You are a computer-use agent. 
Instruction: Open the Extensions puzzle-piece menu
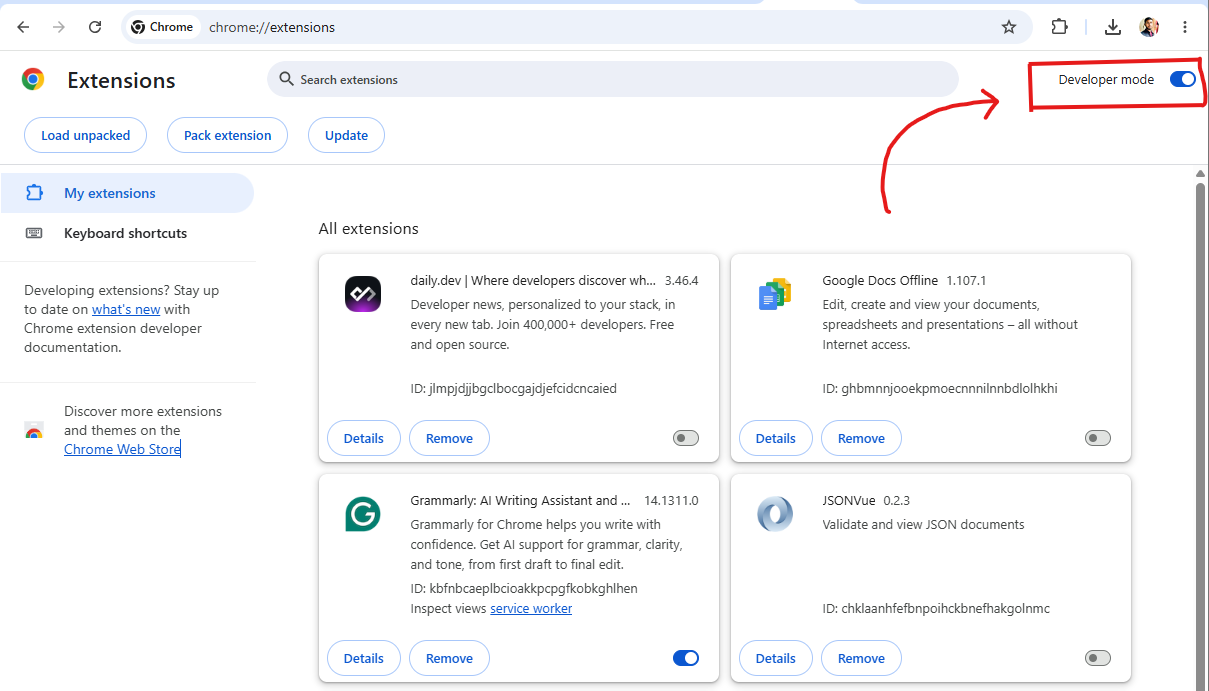1060,27
